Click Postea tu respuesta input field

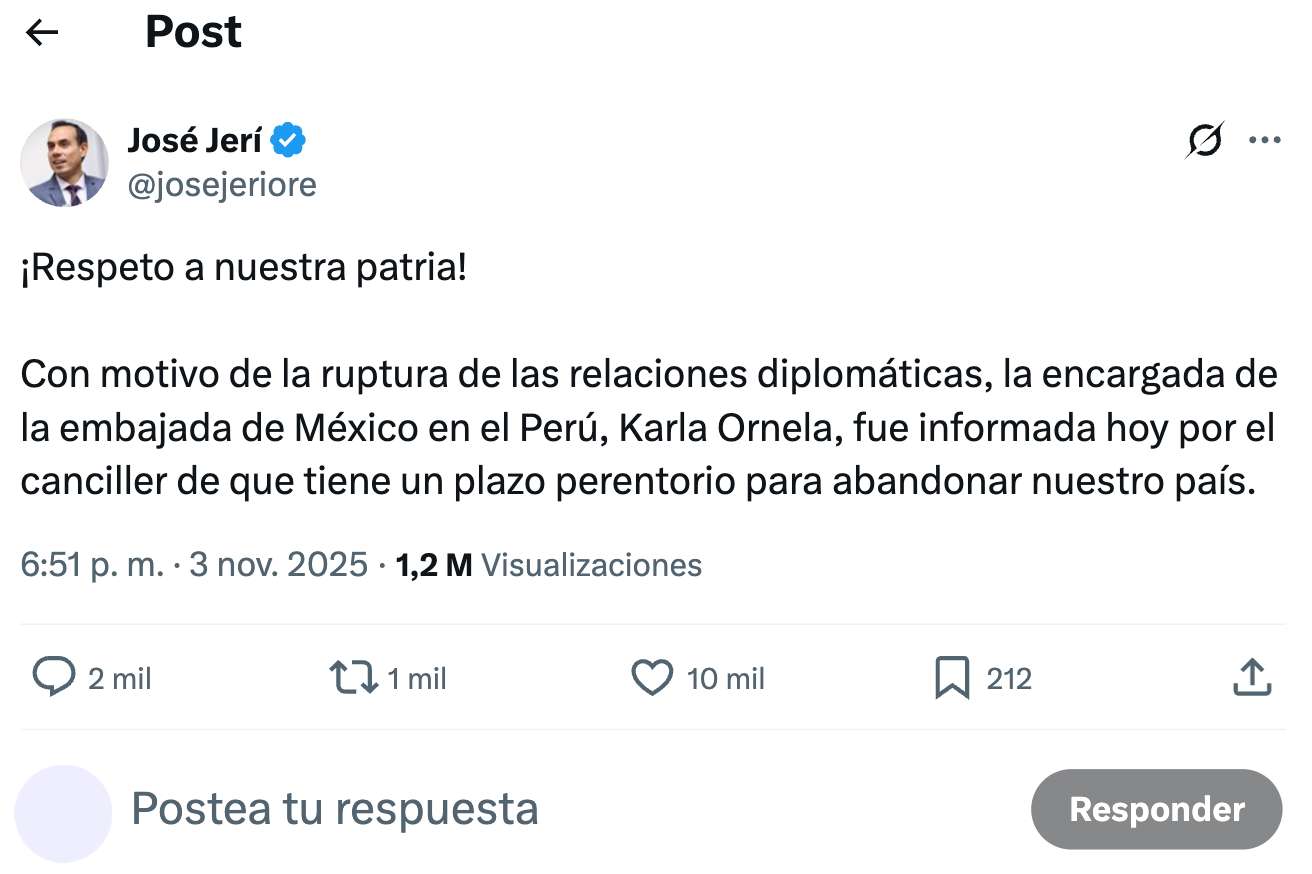click(337, 810)
